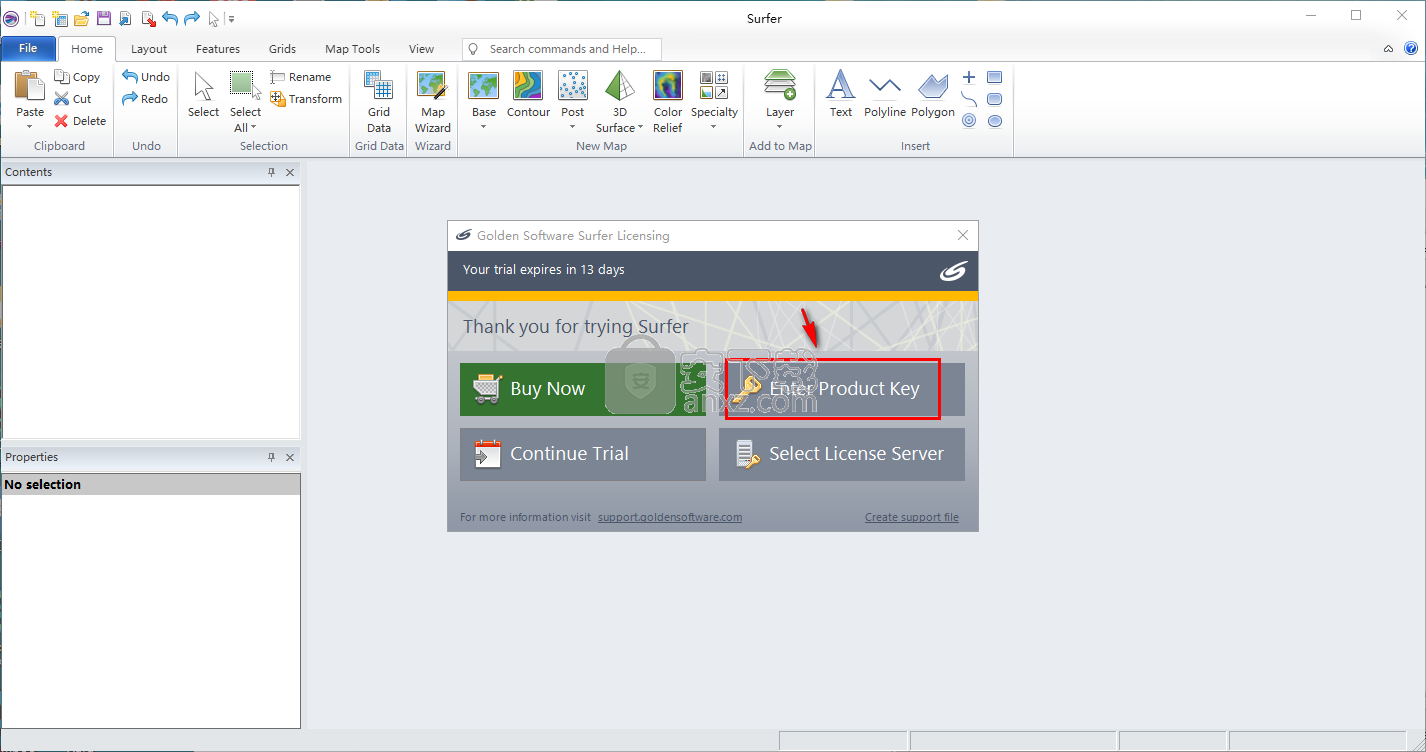
Task: Close the Contents panel
Action: tap(290, 172)
